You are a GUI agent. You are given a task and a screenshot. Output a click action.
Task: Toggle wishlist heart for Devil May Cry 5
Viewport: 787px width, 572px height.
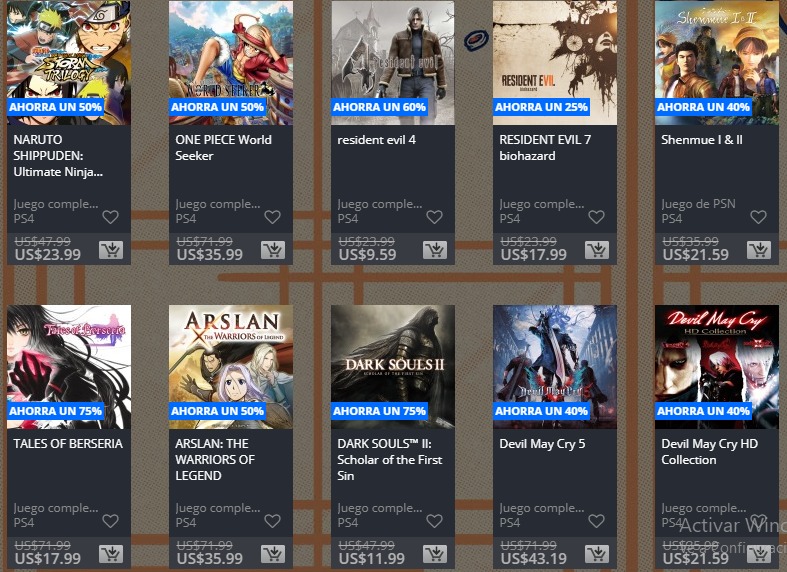point(596,521)
